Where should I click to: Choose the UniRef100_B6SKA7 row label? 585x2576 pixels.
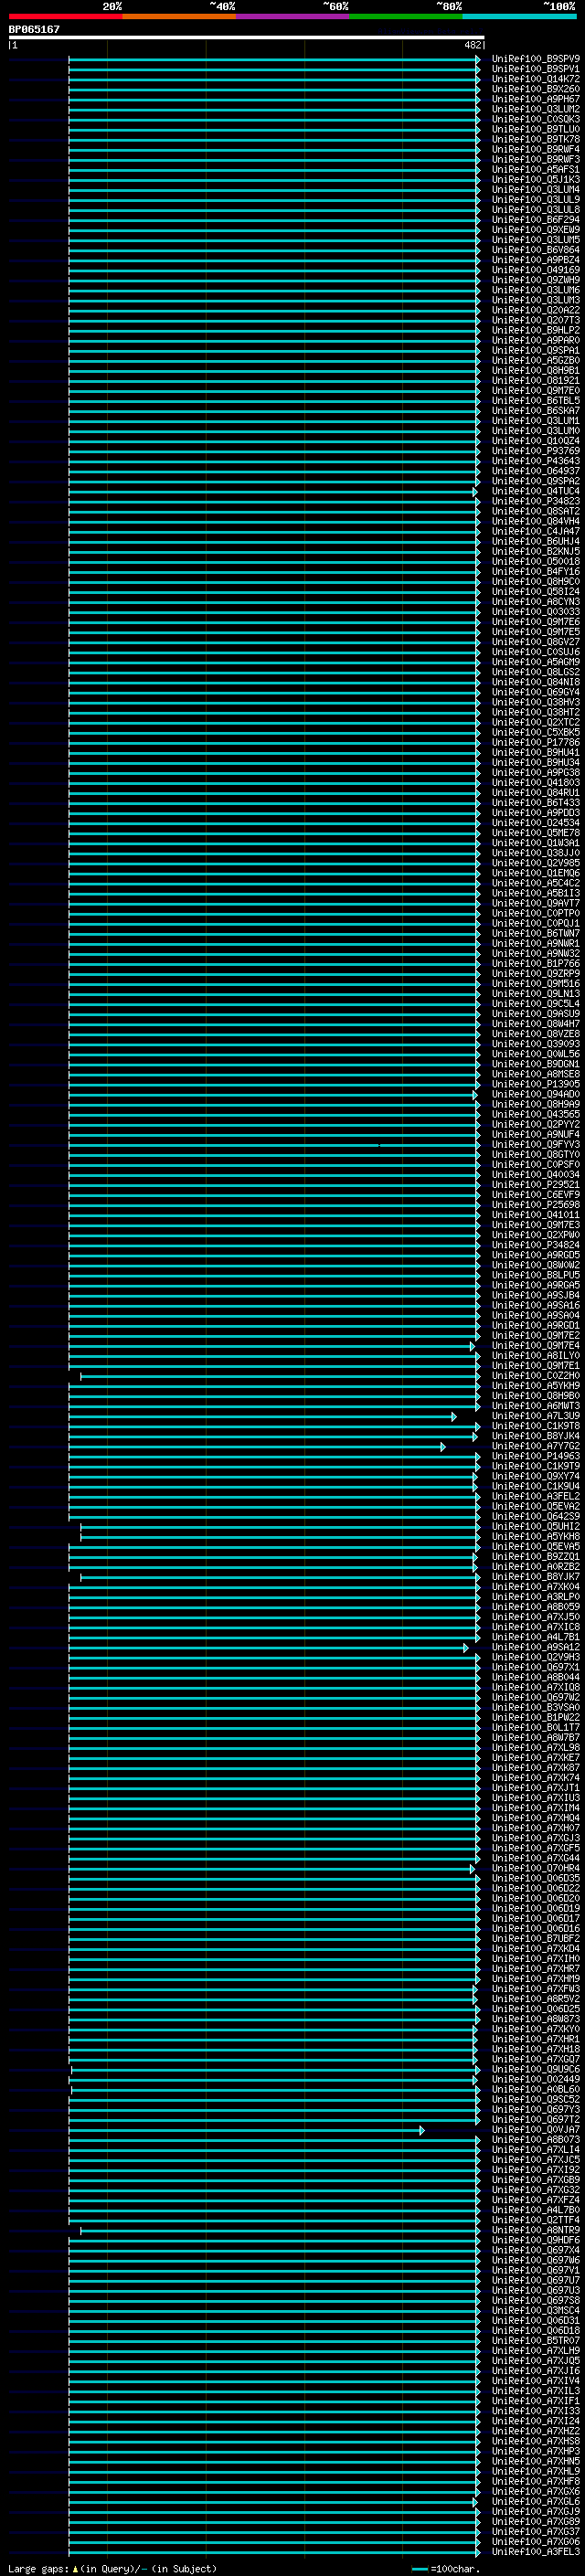[535, 411]
